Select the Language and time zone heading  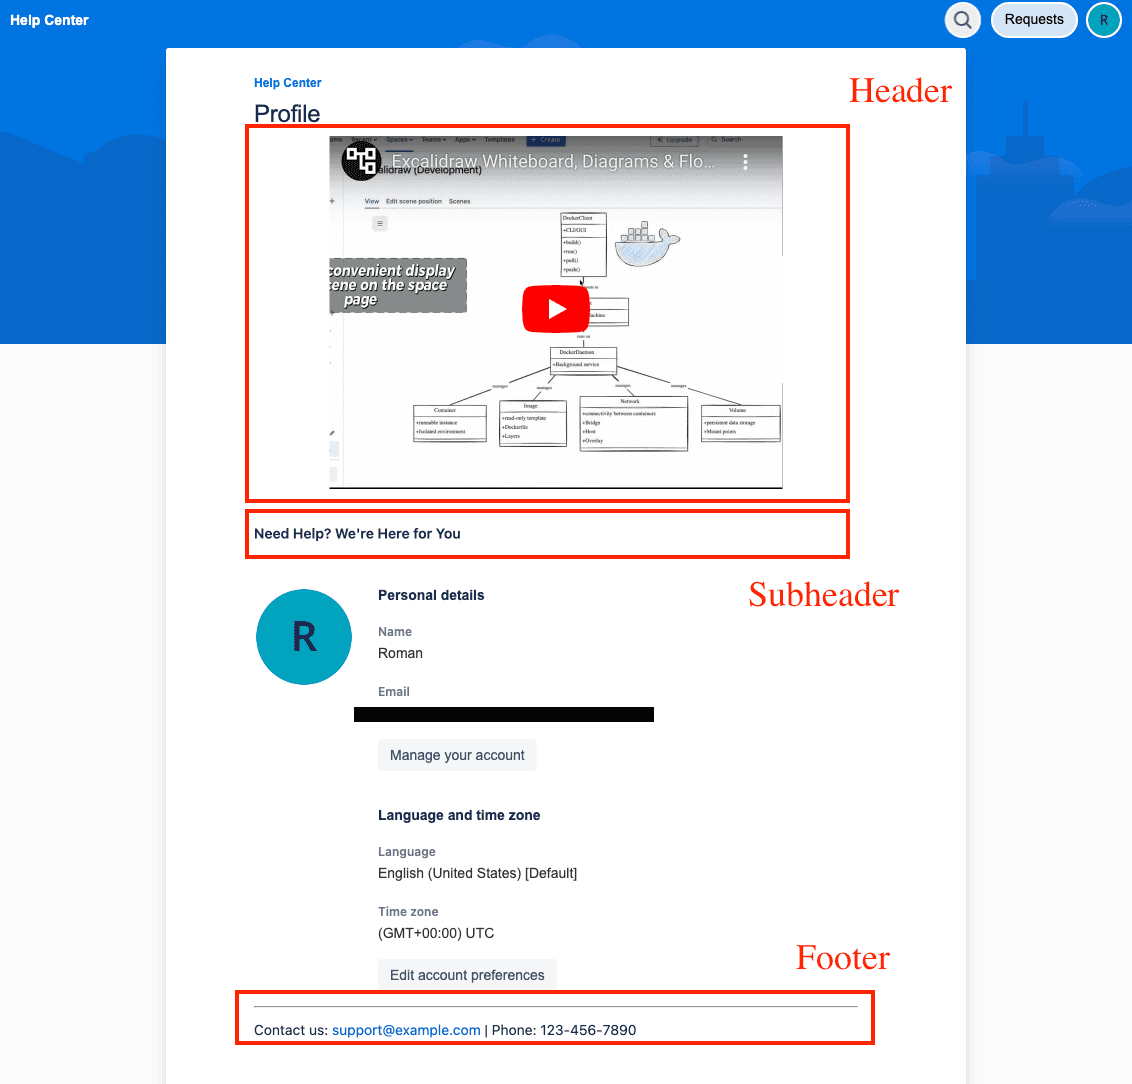(x=459, y=816)
